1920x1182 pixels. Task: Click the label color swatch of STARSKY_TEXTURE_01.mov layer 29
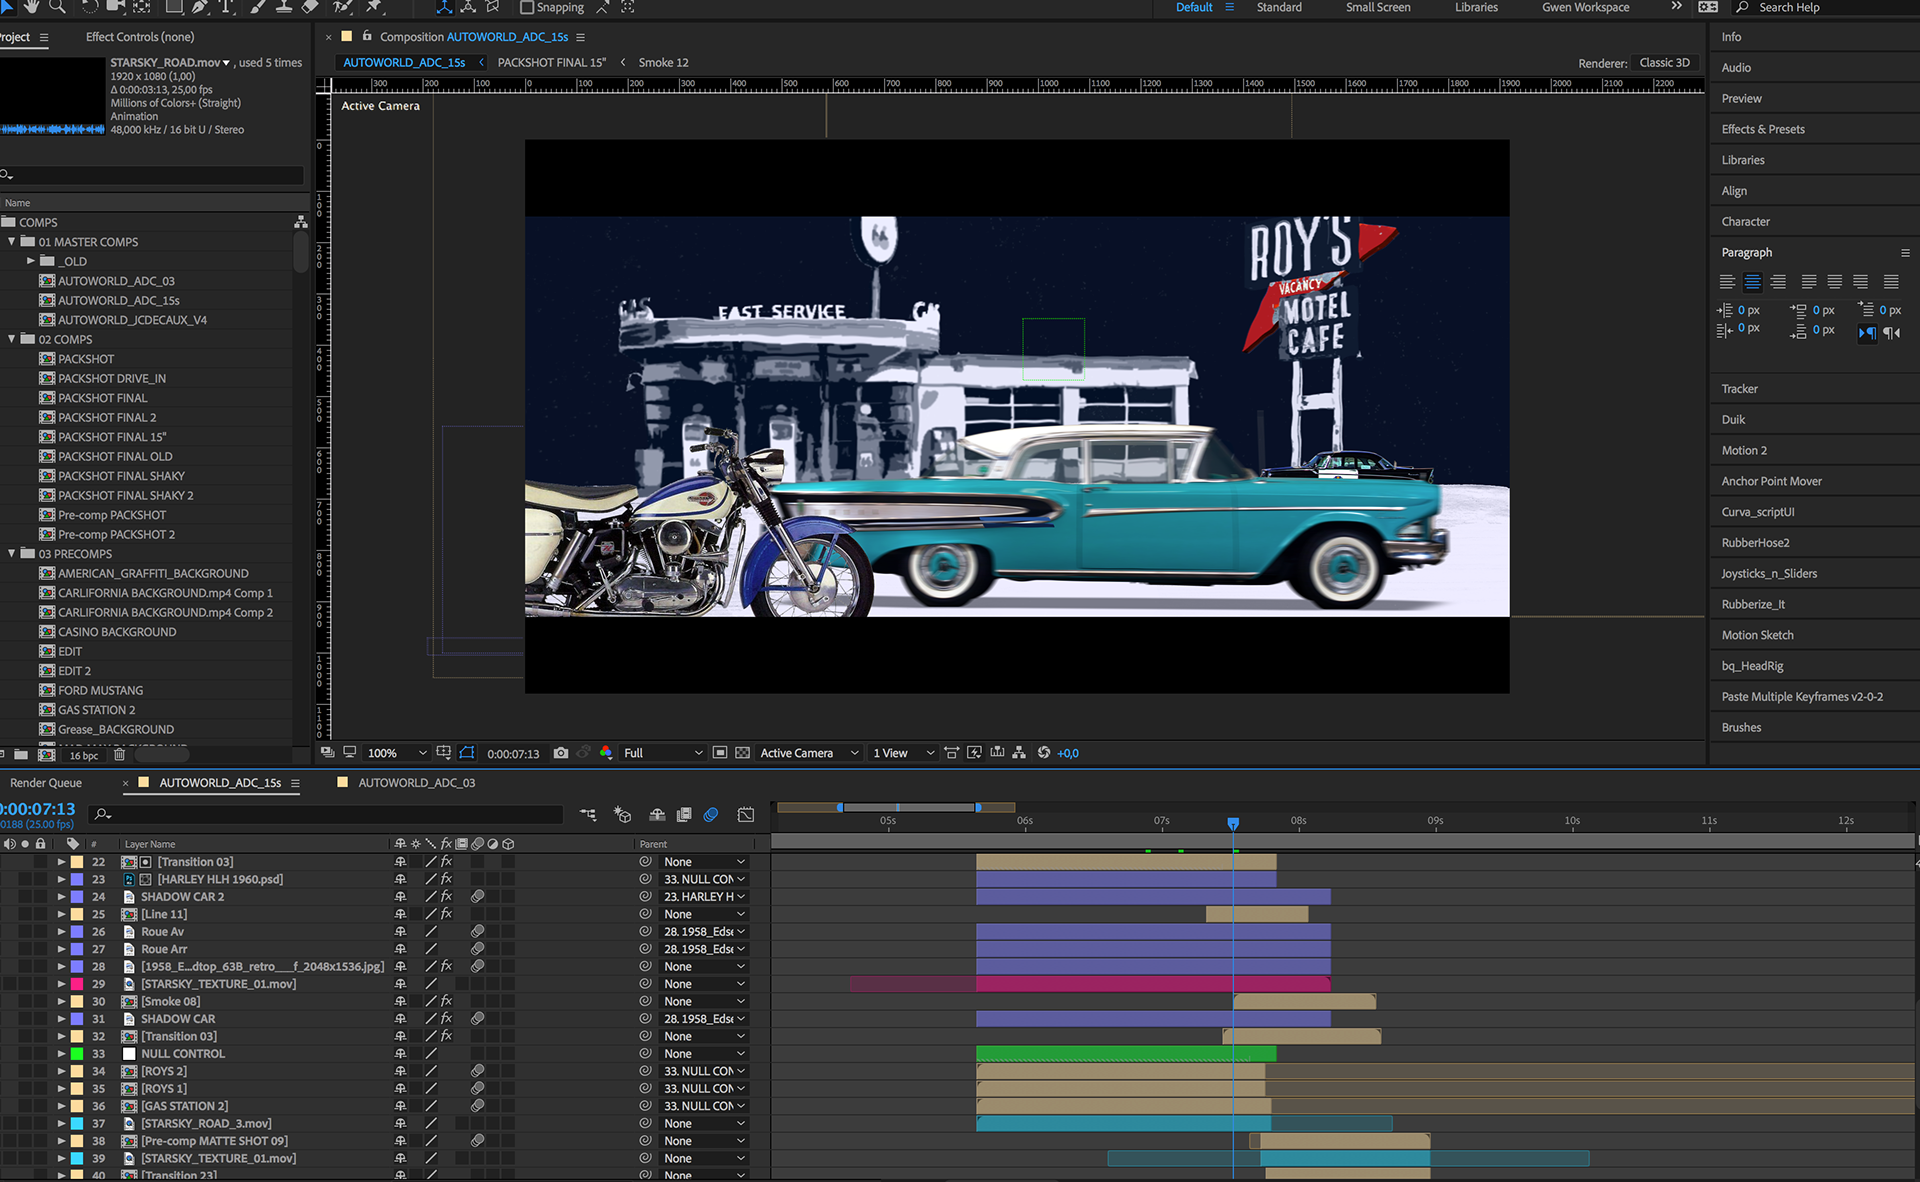[x=77, y=984]
